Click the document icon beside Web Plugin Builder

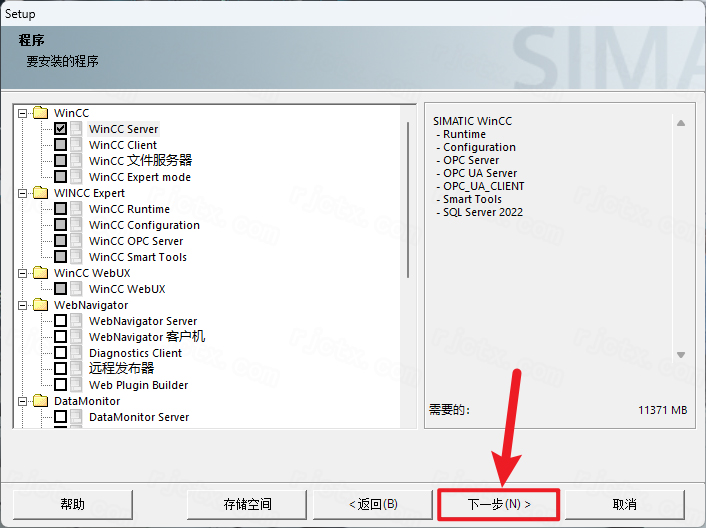77,385
